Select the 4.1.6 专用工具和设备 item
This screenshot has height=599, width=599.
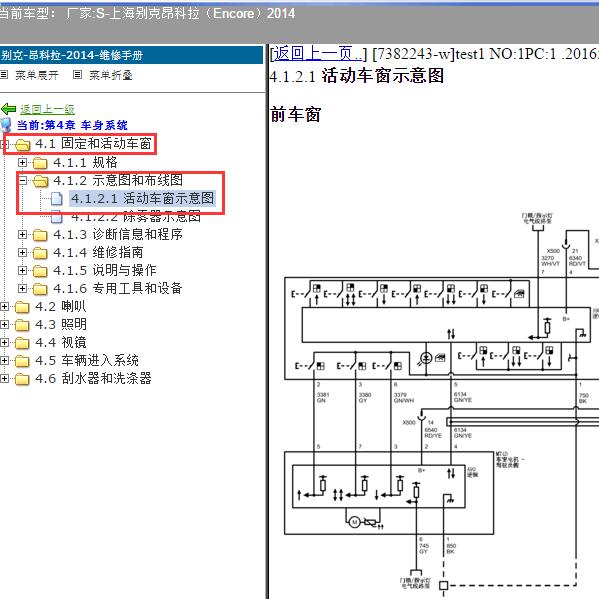118,288
